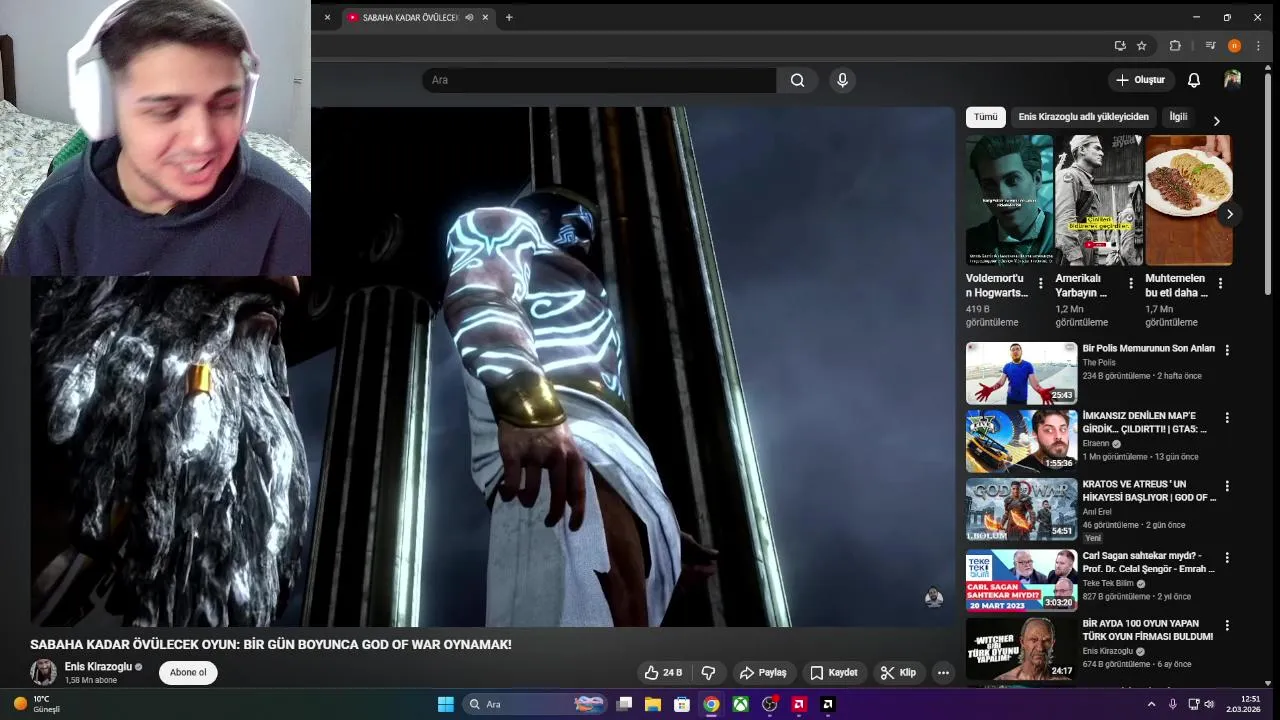1280x720 pixels.
Task: Open options menu for Amerikalı Yarbayın short
Action: click(1130, 284)
